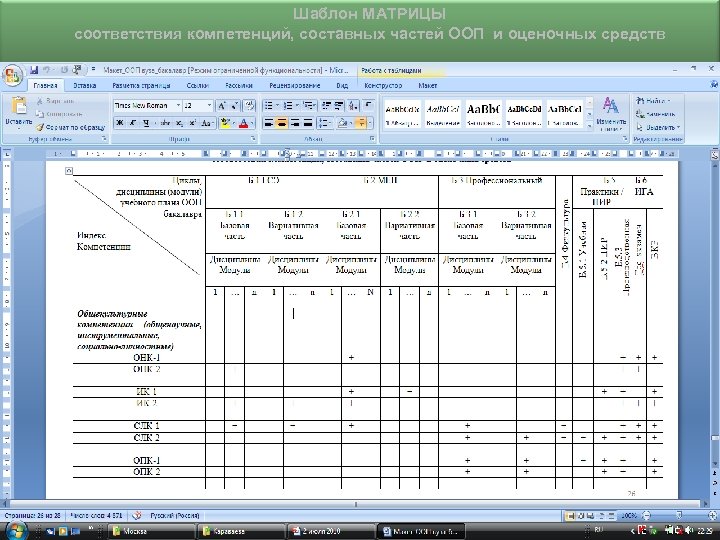The image size is (720, 540).
Task: Open the line spacing dropdown
Action: pyautogui.click(x=325, y=123)
